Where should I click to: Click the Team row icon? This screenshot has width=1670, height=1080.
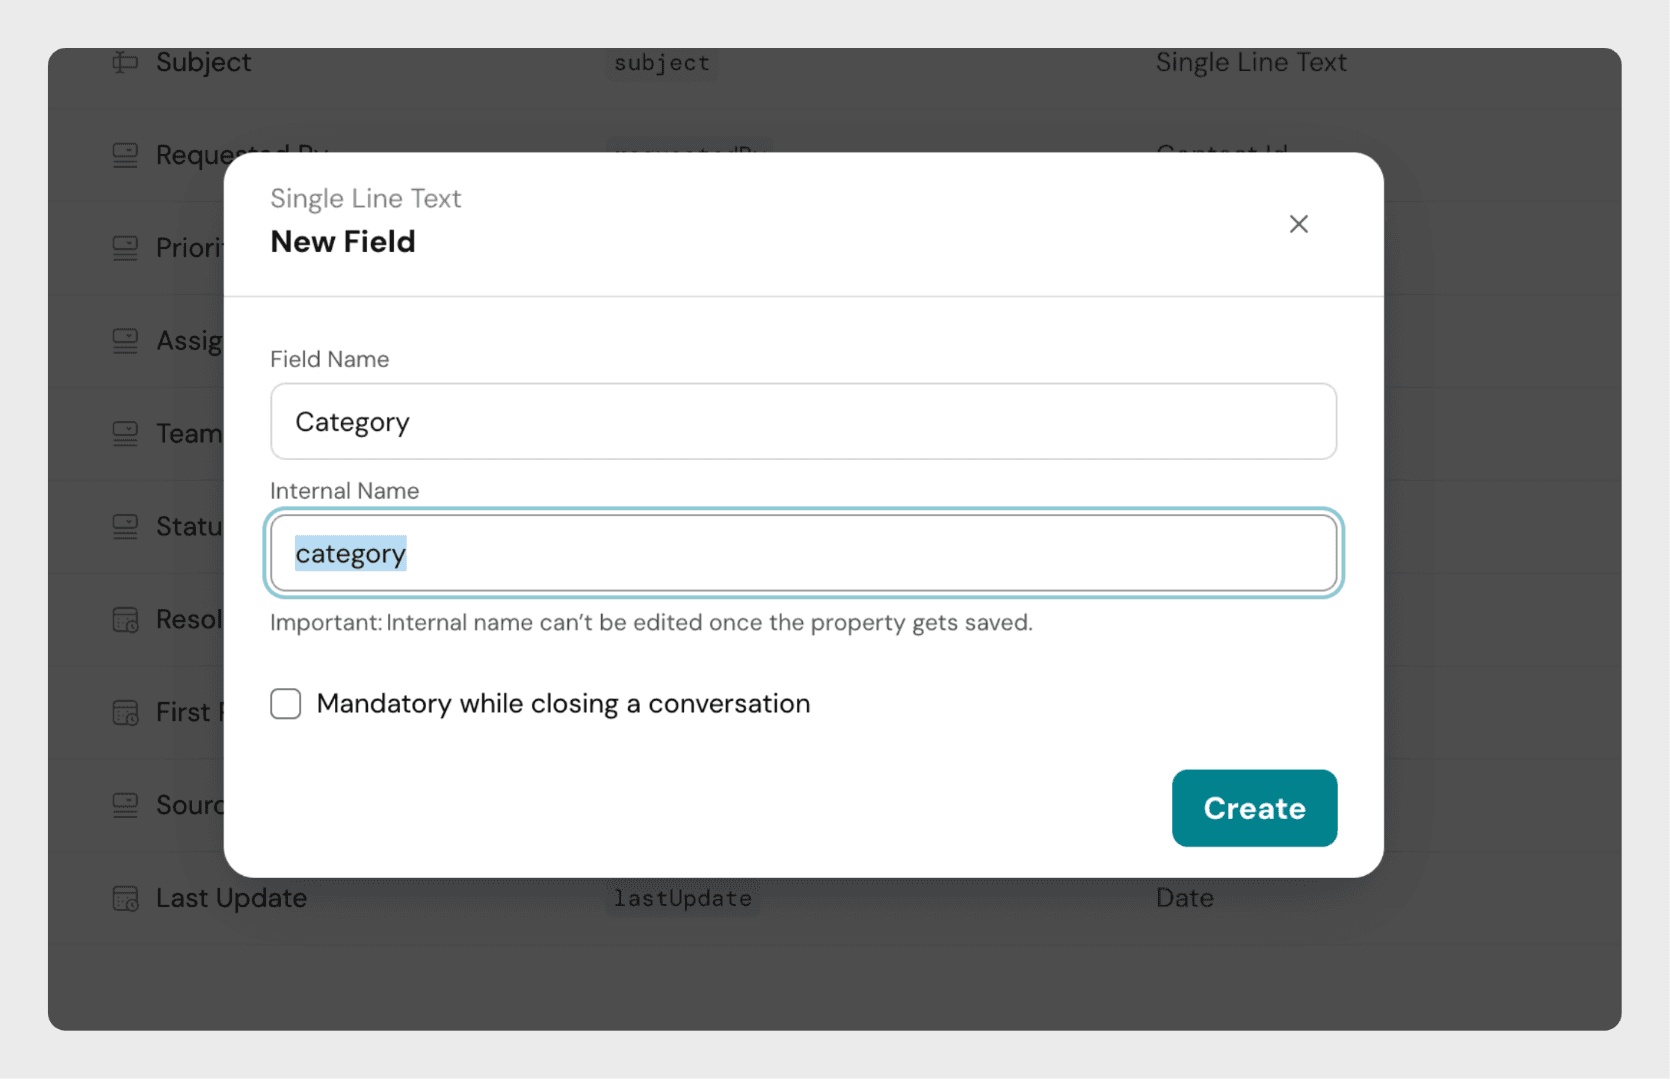(x=125, y=434)
